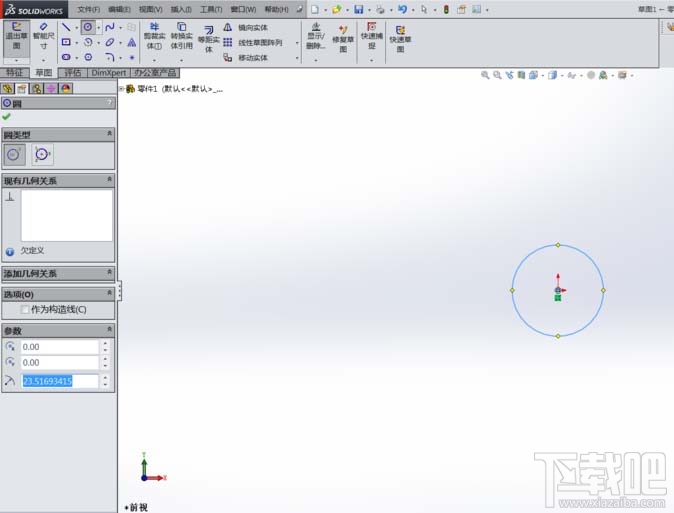Click Move Entities (移动实体)
This screenshot has width=674, height=513.
click(245, 57)
